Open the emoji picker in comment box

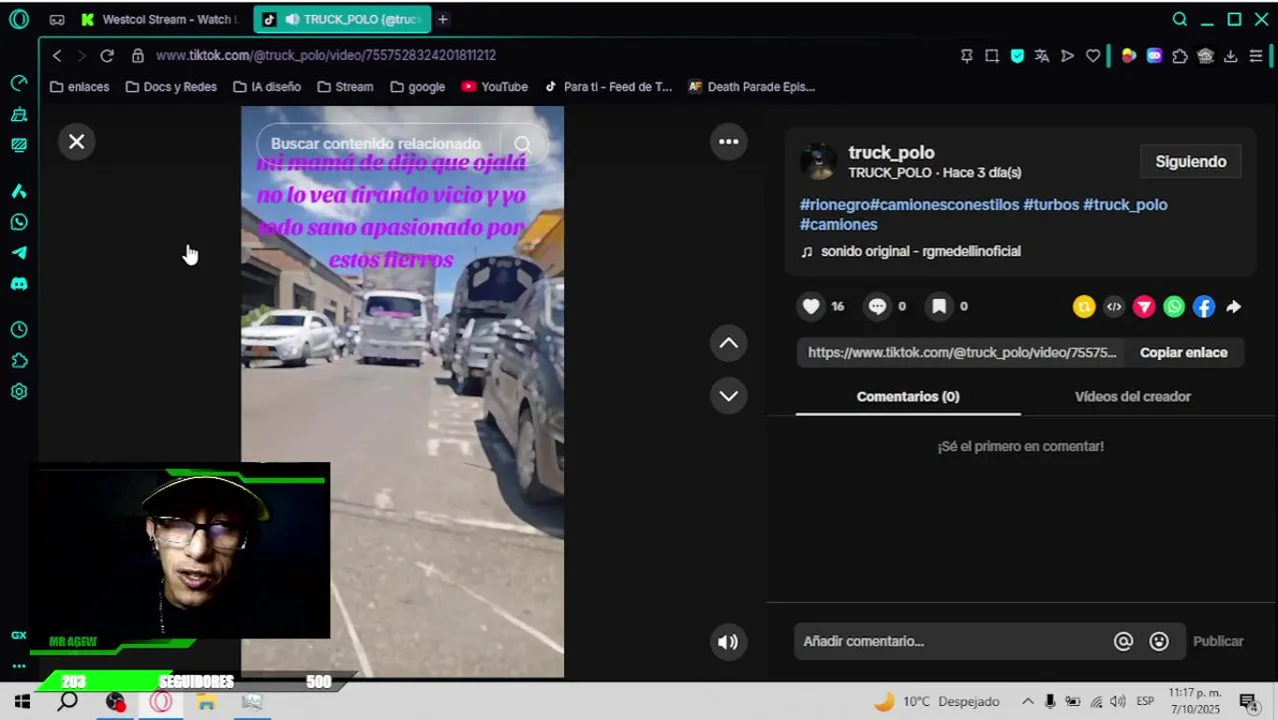click(1159, 641)
